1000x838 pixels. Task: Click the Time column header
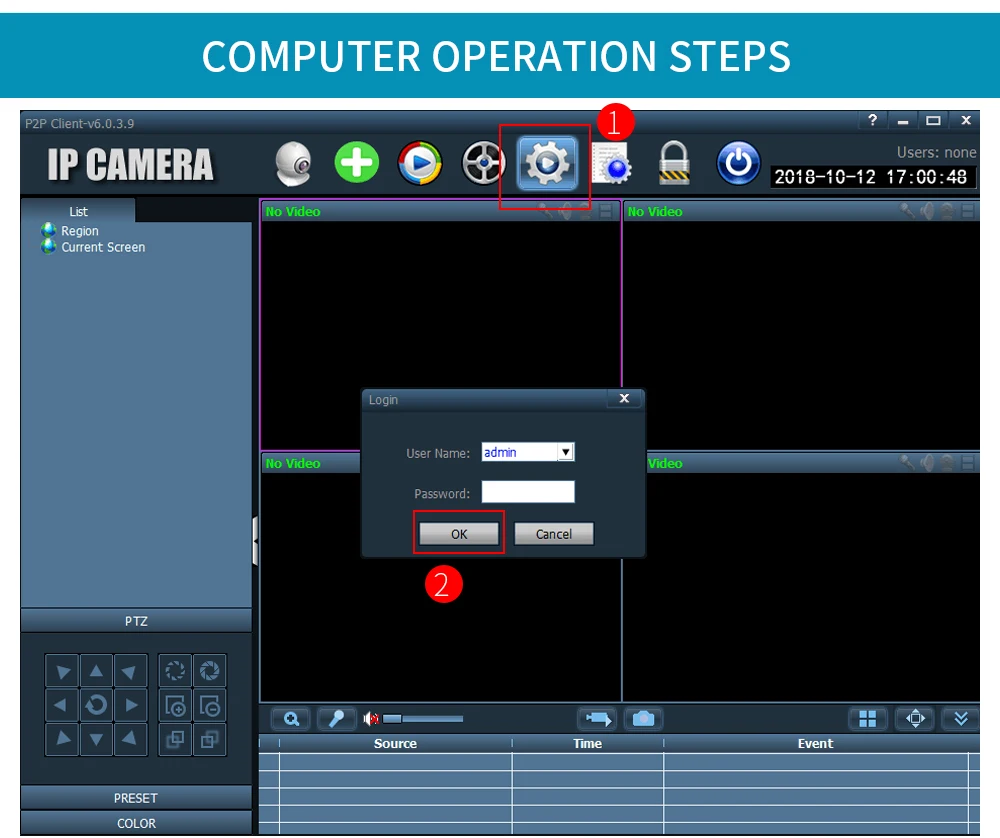(587, 744)
